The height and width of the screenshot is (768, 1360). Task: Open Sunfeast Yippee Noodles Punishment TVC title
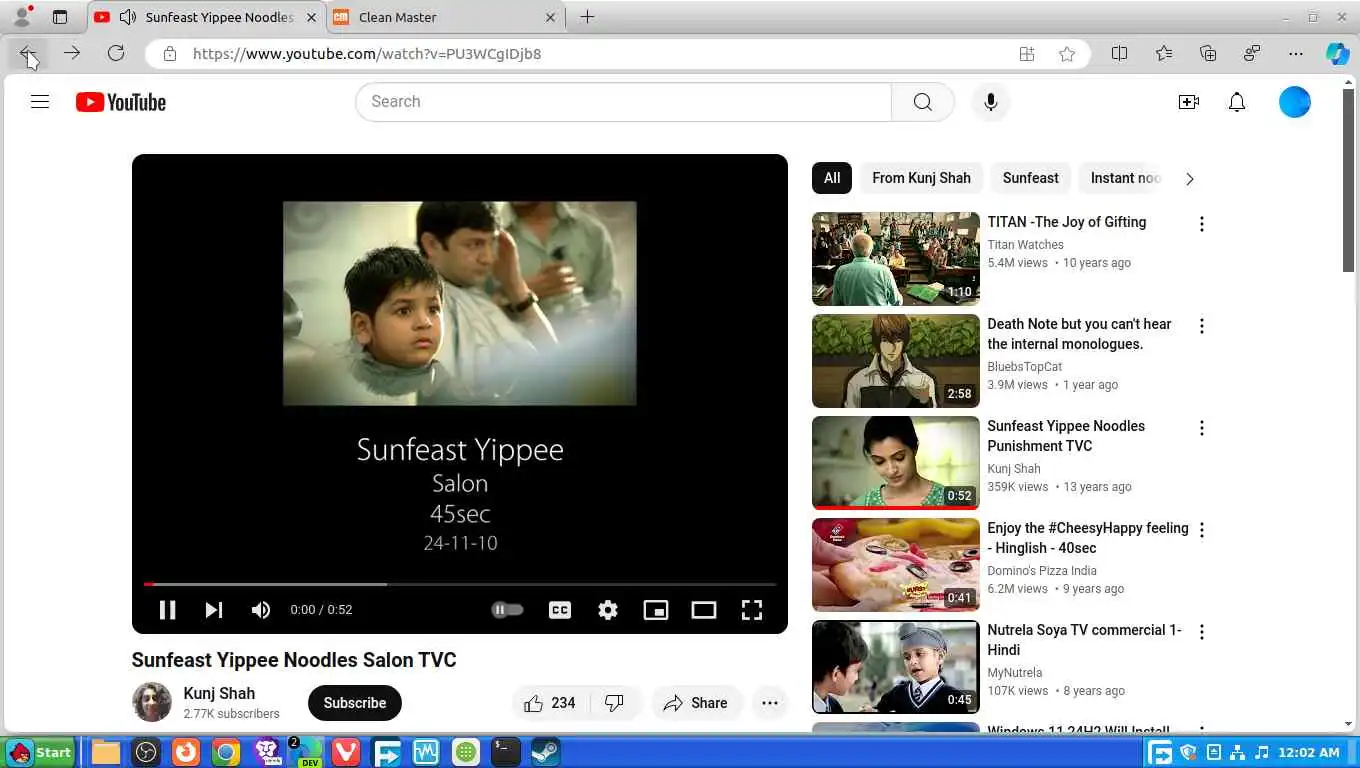[1066, 436]
